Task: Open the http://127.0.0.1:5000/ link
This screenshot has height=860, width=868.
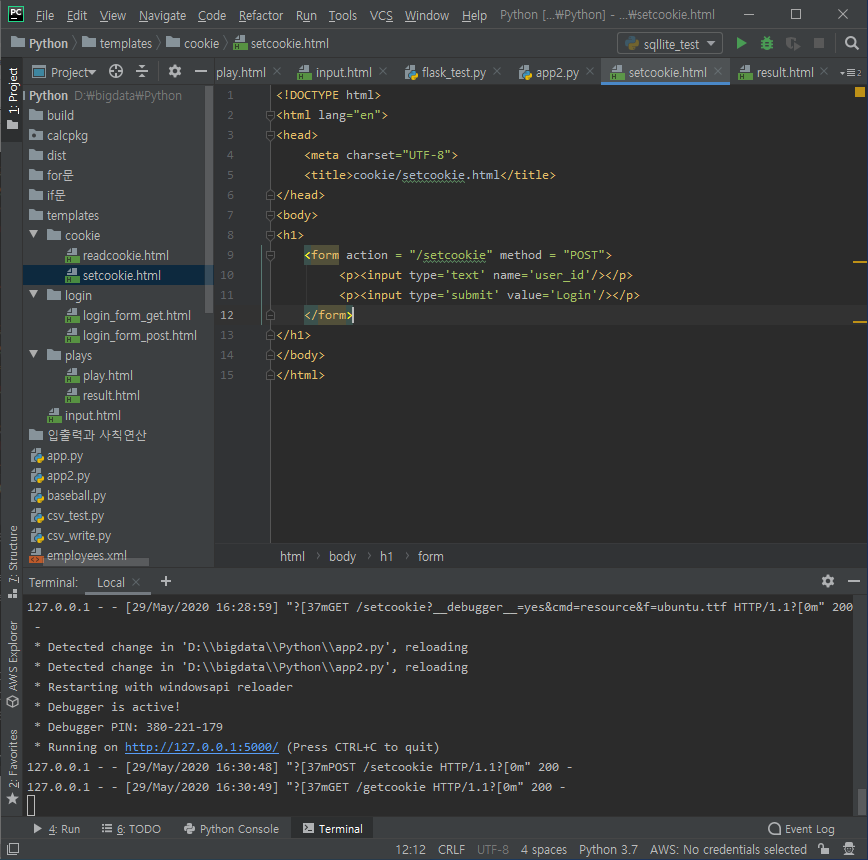Action: tap(202, 747)
